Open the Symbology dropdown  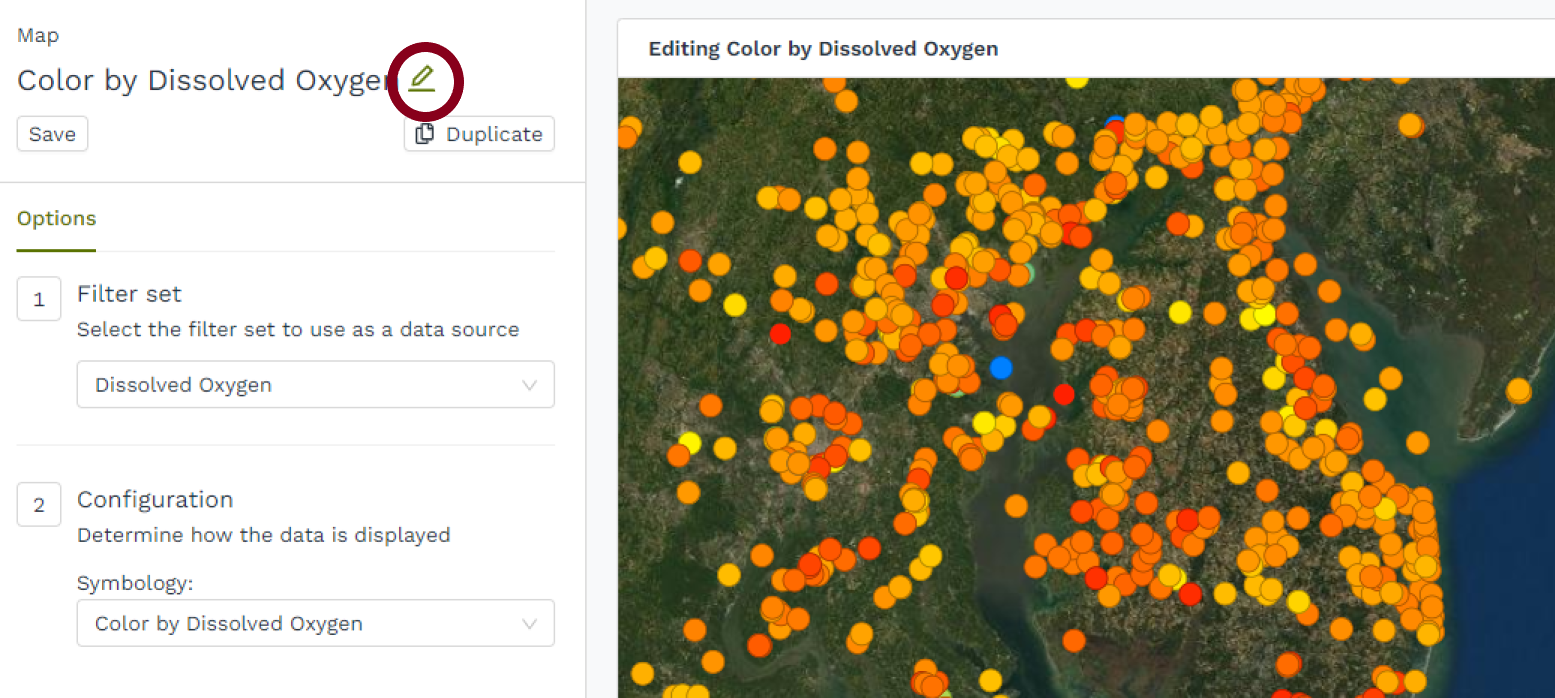315,624
